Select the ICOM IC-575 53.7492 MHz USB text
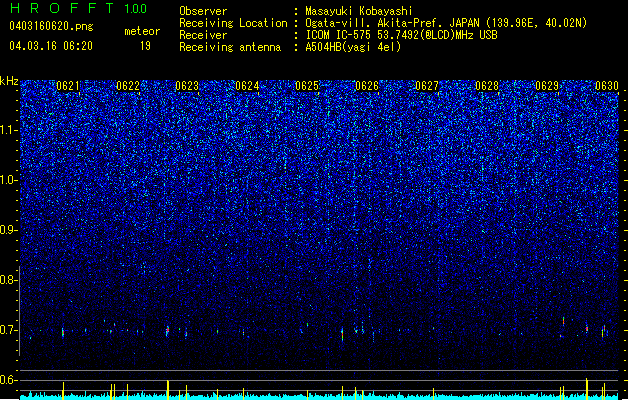Image resolution: width=629 pixels, height=400 pixels. point(402,35)
